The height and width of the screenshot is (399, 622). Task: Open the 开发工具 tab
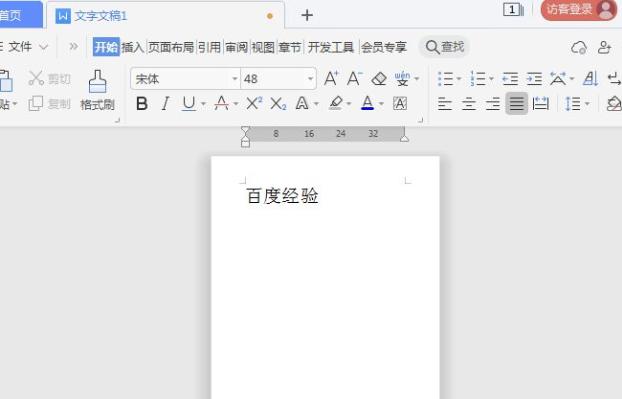[331, 47]
